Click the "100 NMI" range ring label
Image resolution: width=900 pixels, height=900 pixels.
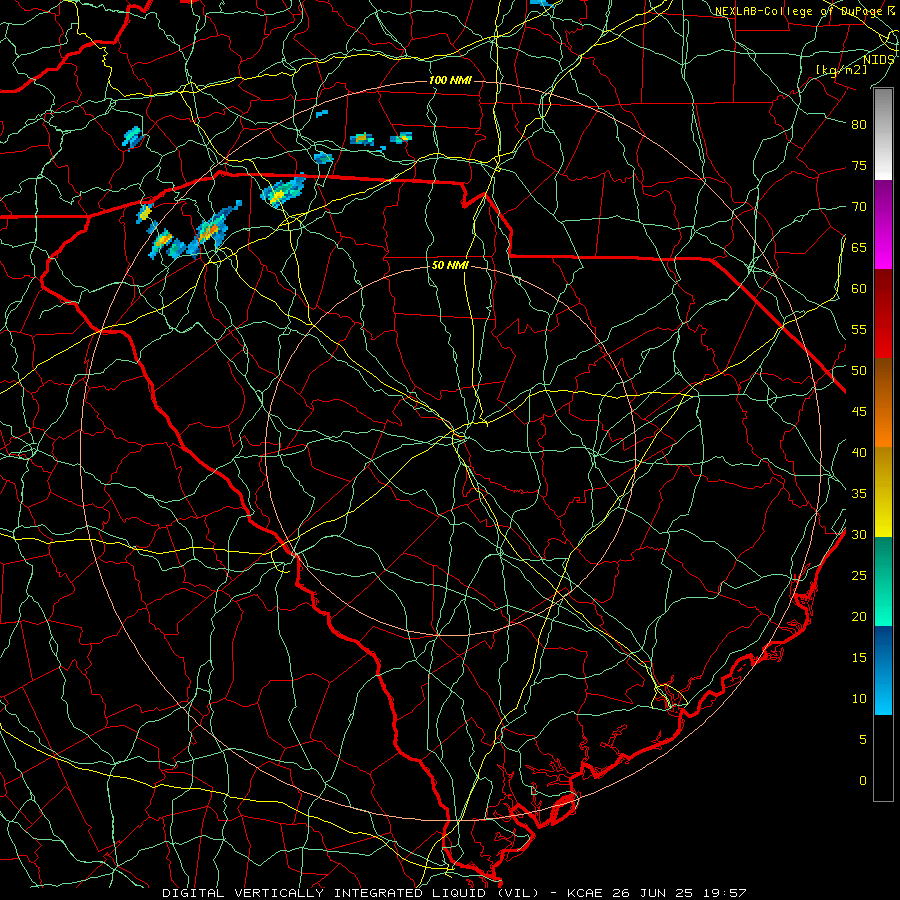pyautogui.click(x=450, y=80)
